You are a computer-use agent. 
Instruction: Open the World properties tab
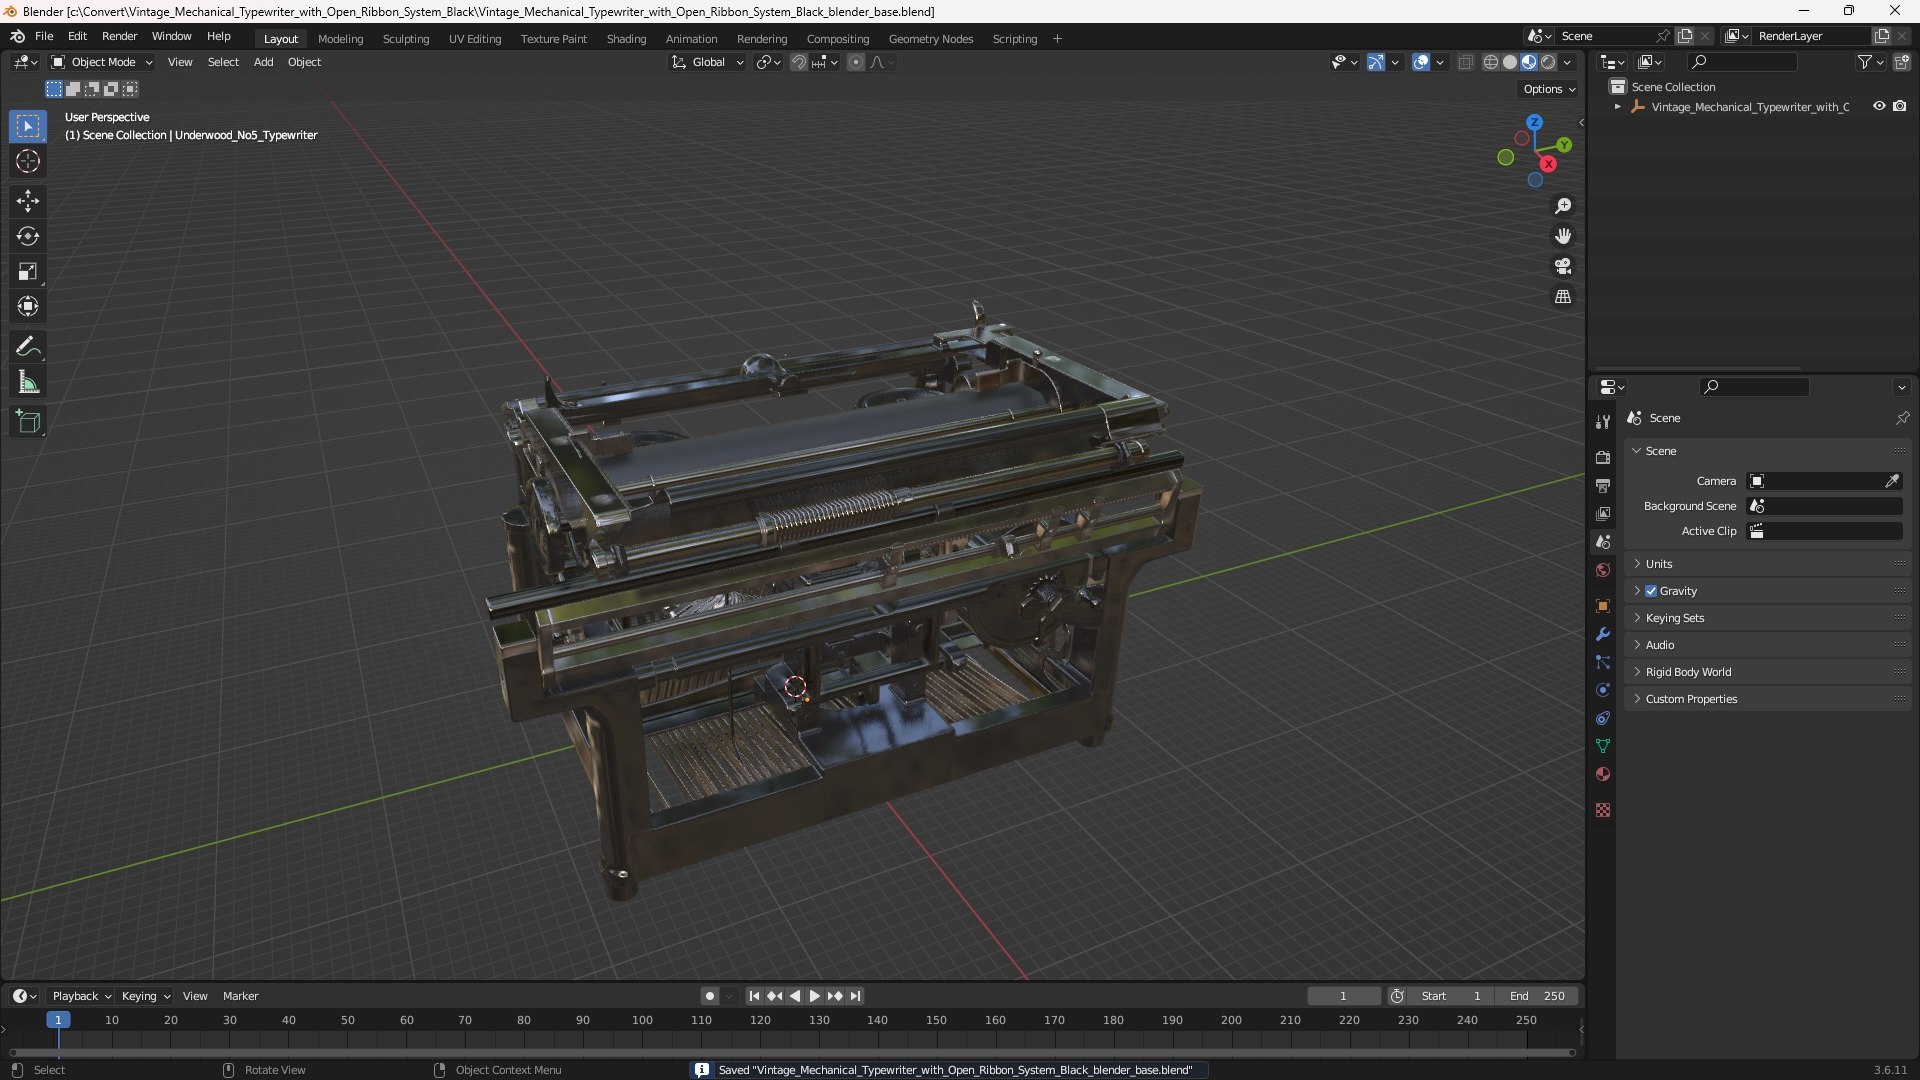tap(1603, 570)
